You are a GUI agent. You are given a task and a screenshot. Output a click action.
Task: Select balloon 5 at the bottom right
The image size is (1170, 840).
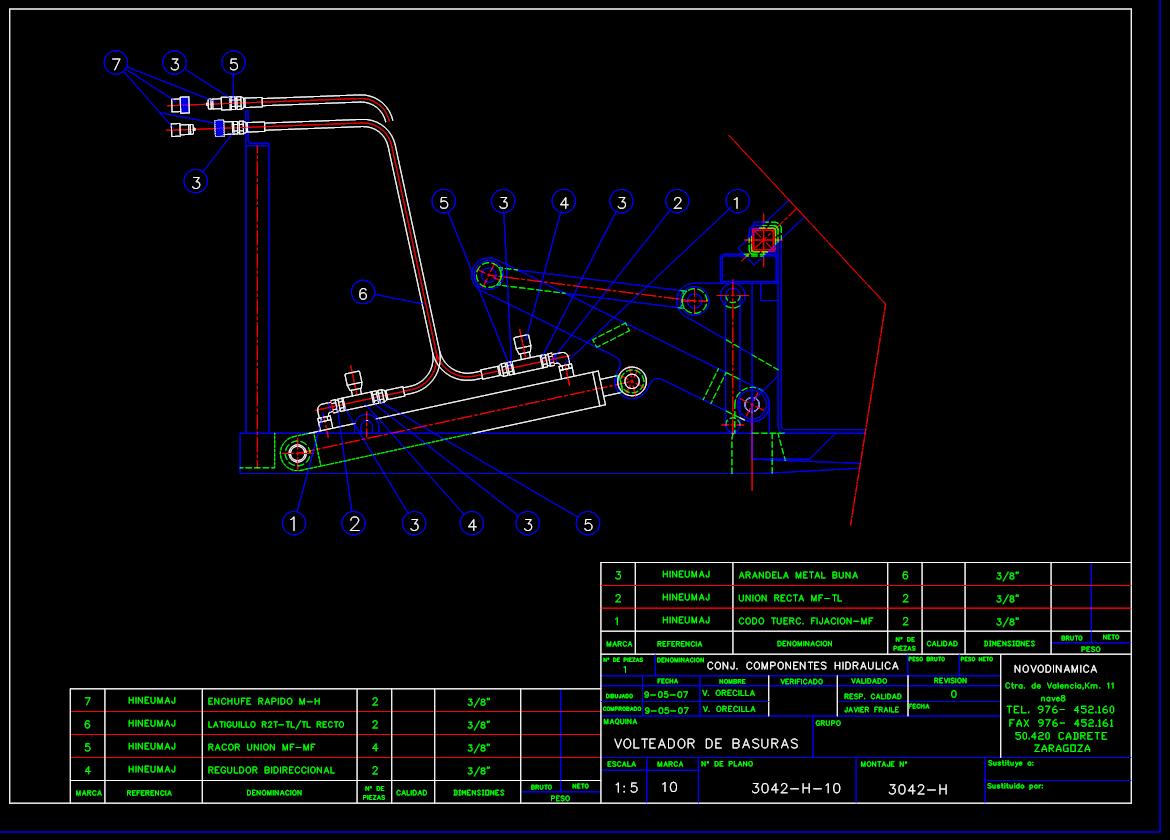click(588, 523)
